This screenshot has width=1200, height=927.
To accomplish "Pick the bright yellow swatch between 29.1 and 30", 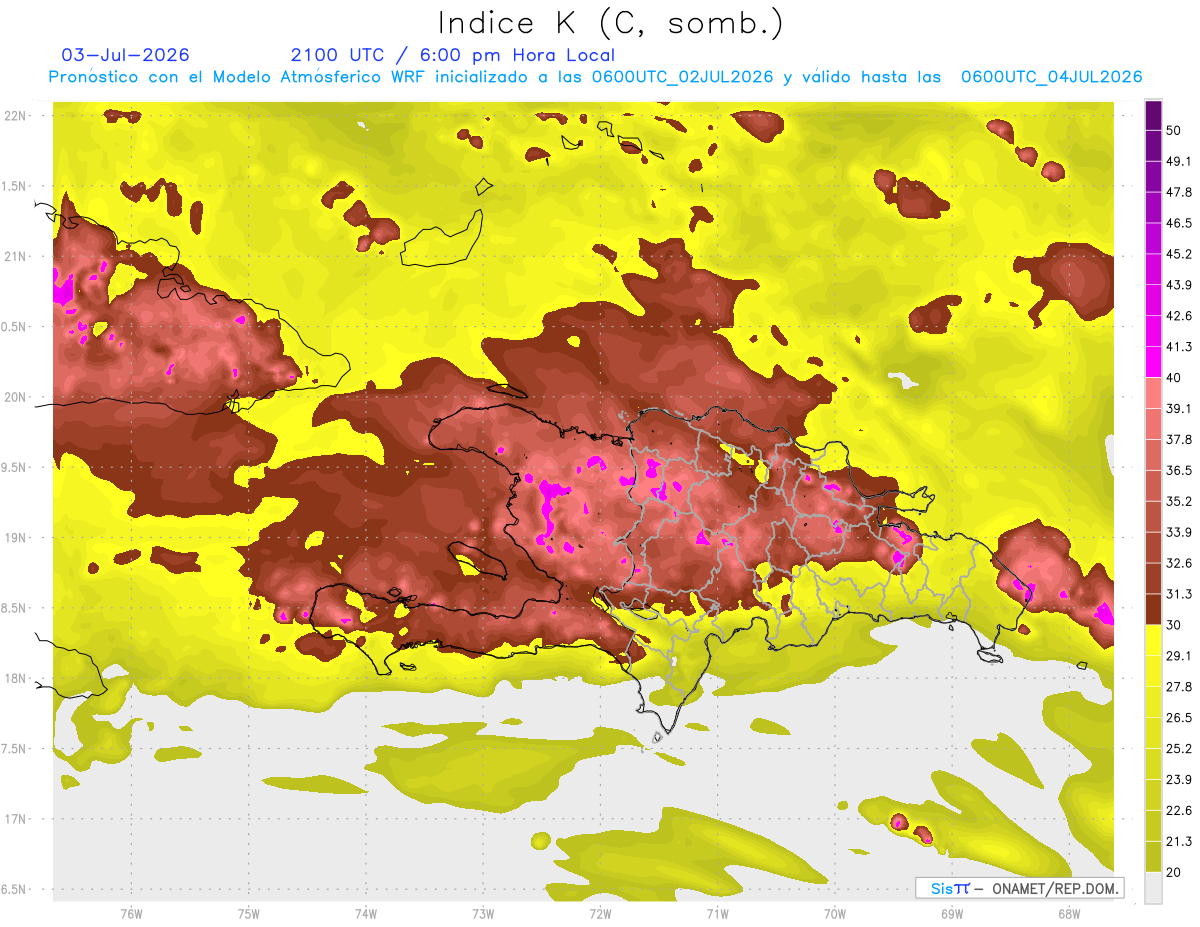I will (x=1153, y=641).
